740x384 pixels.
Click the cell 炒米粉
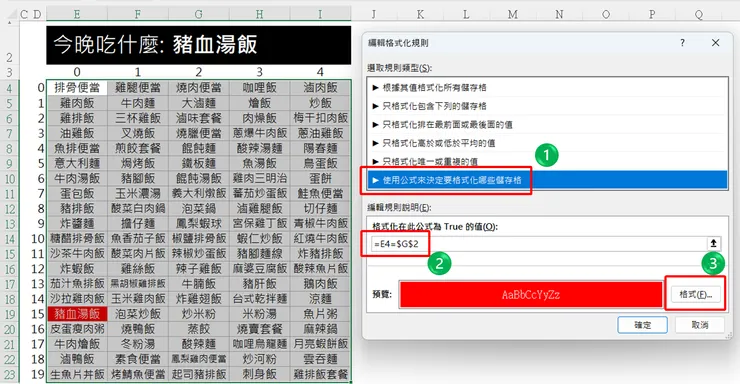199,314
